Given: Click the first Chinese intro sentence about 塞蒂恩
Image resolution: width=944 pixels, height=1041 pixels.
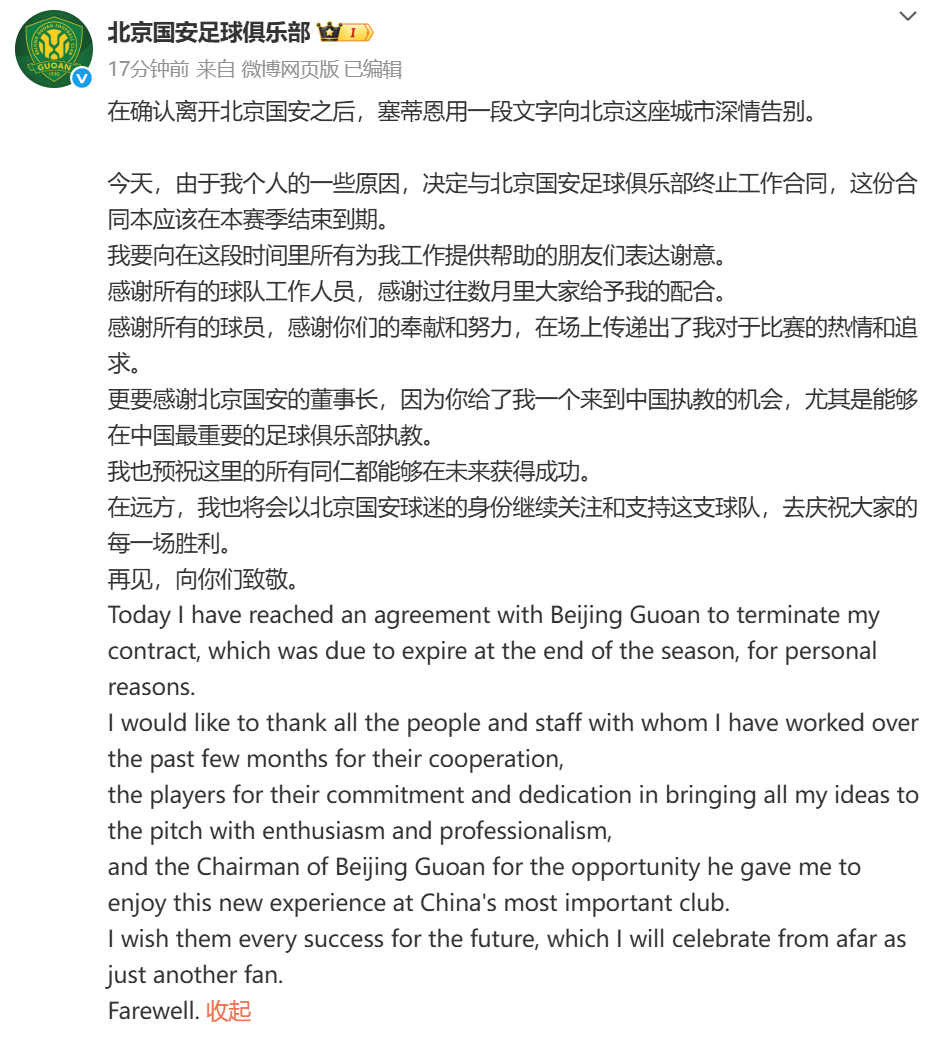Looking at the screenshot, I should point(461,111).
